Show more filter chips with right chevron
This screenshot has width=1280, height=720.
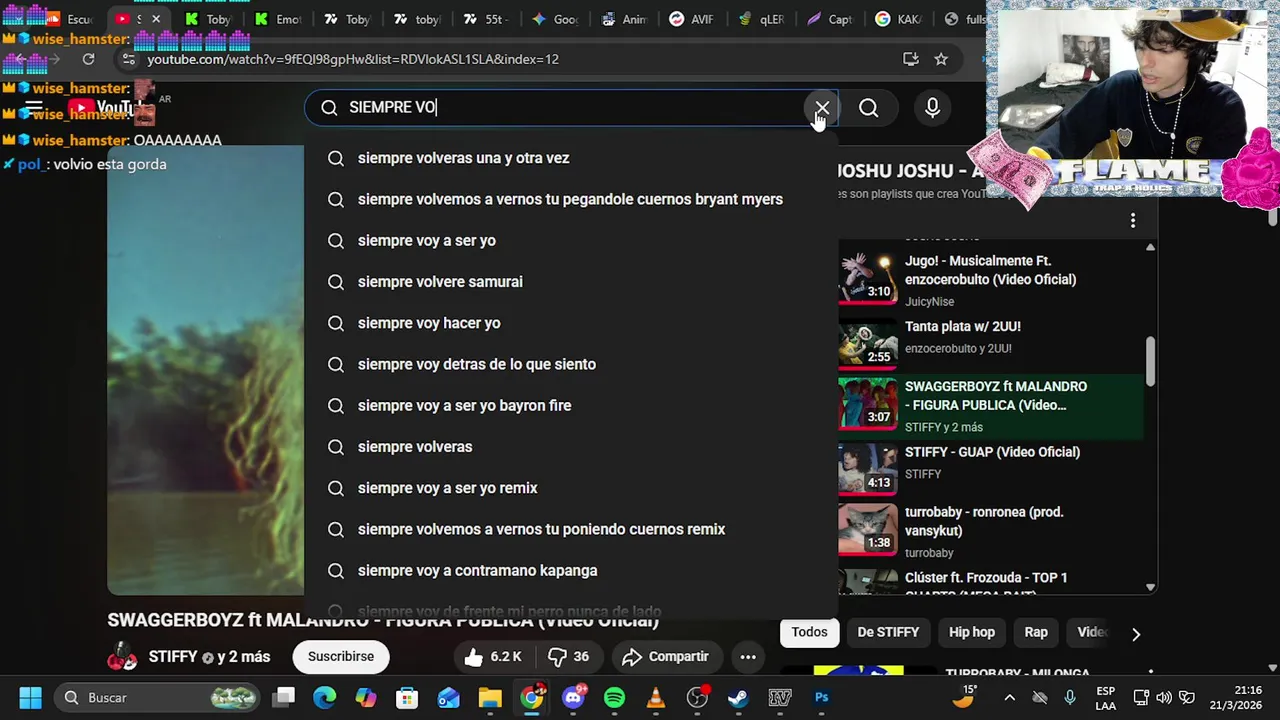click(1135, 633)
